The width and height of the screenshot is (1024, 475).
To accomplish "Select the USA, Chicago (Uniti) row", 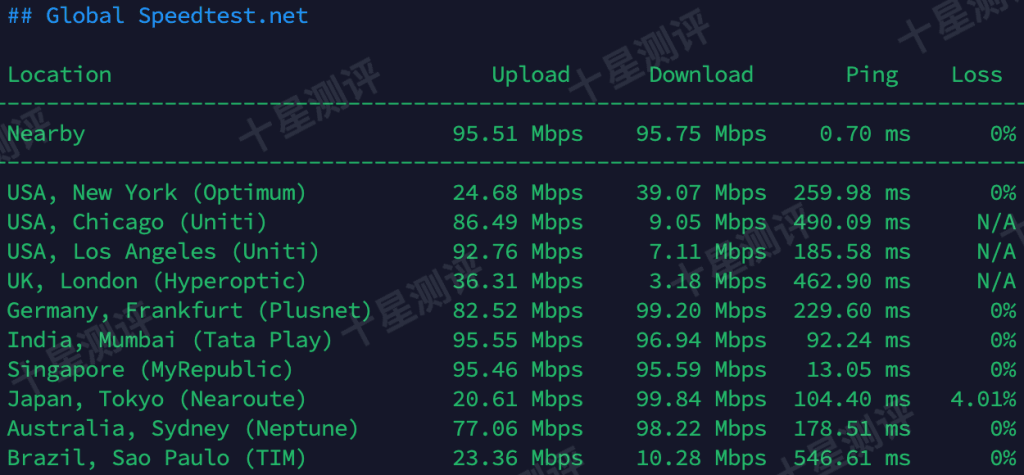I will (x=137, y=222).
